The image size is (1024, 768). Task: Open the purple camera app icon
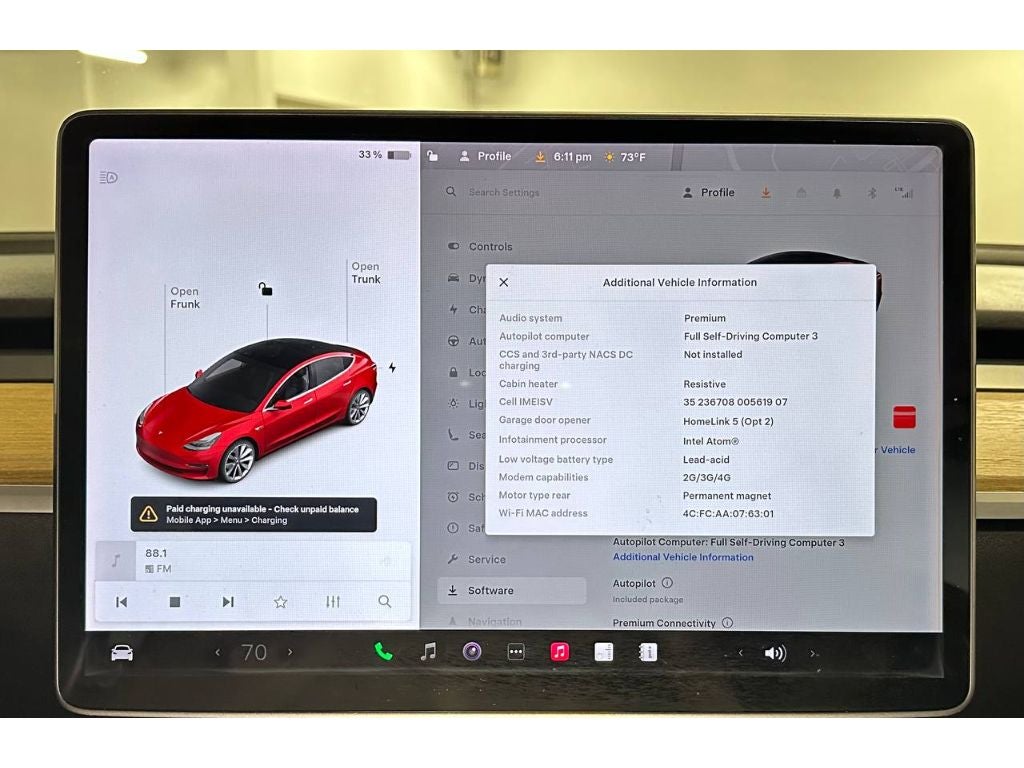click(x=472, y=652)
